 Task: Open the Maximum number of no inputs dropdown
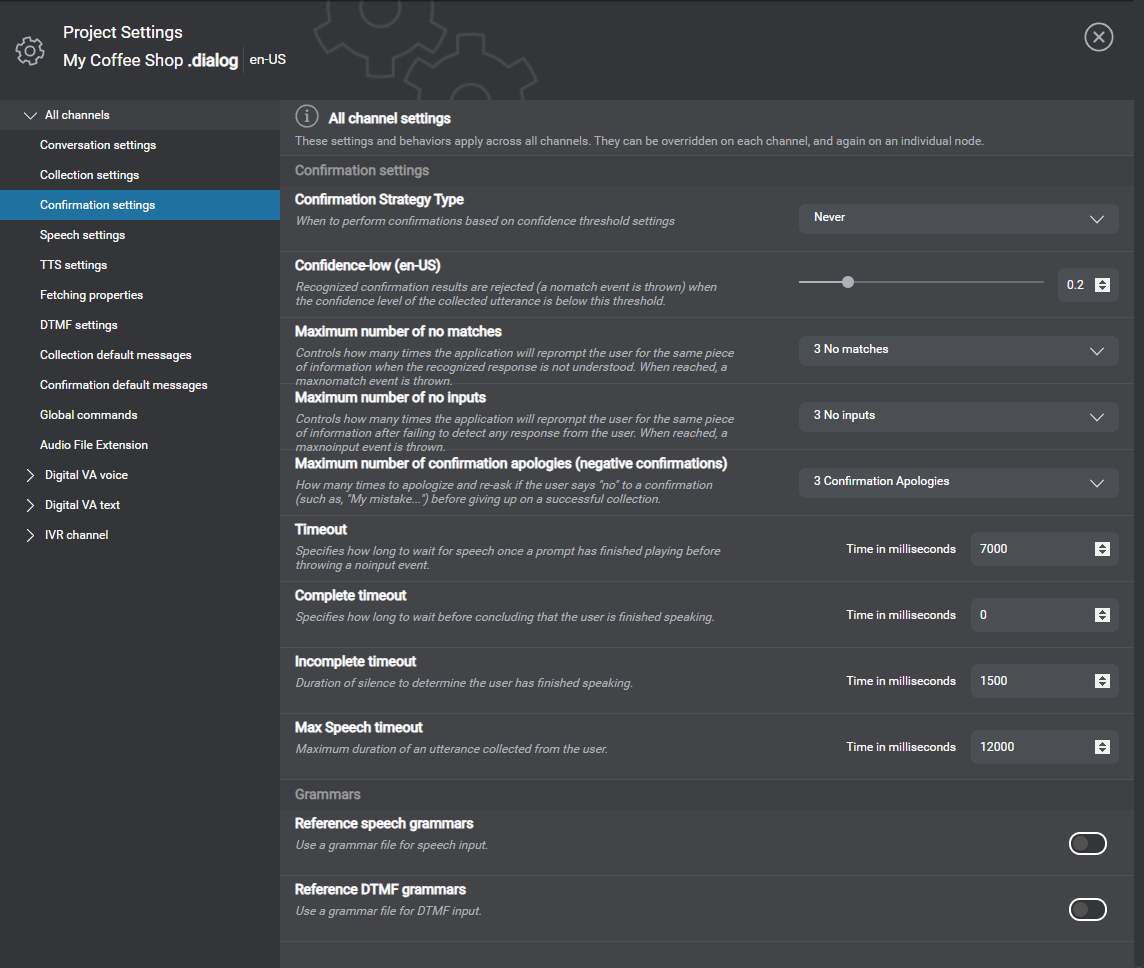coord(957,416)
